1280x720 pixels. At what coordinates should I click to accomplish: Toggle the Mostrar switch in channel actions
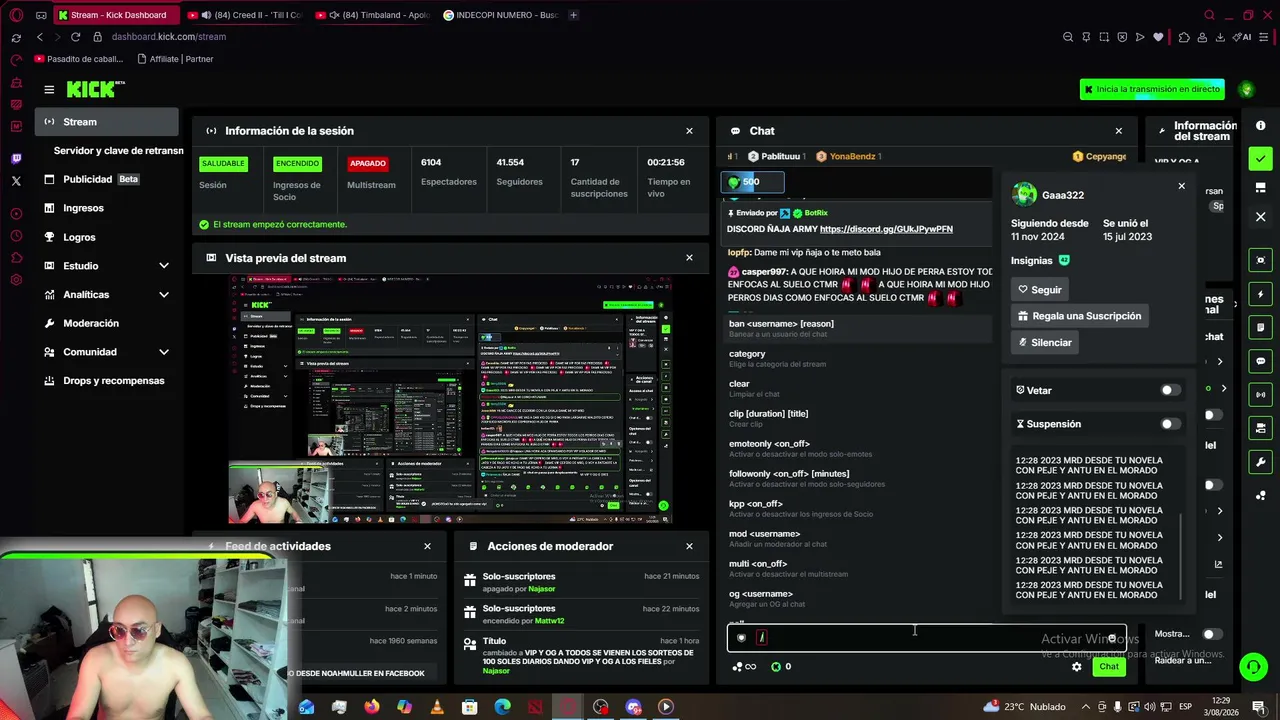coord(1211,634)
